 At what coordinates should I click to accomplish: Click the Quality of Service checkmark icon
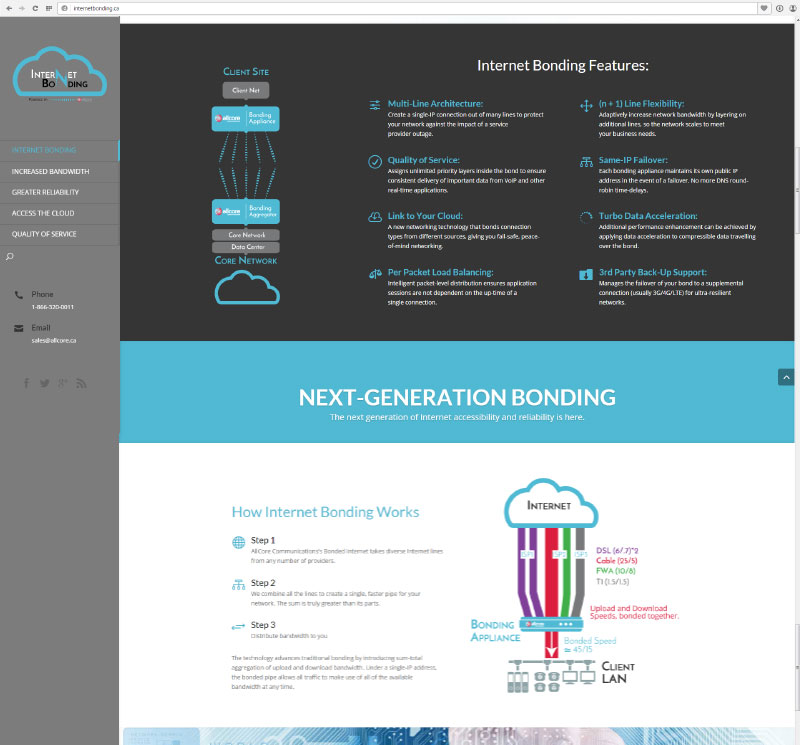[375, 161]
